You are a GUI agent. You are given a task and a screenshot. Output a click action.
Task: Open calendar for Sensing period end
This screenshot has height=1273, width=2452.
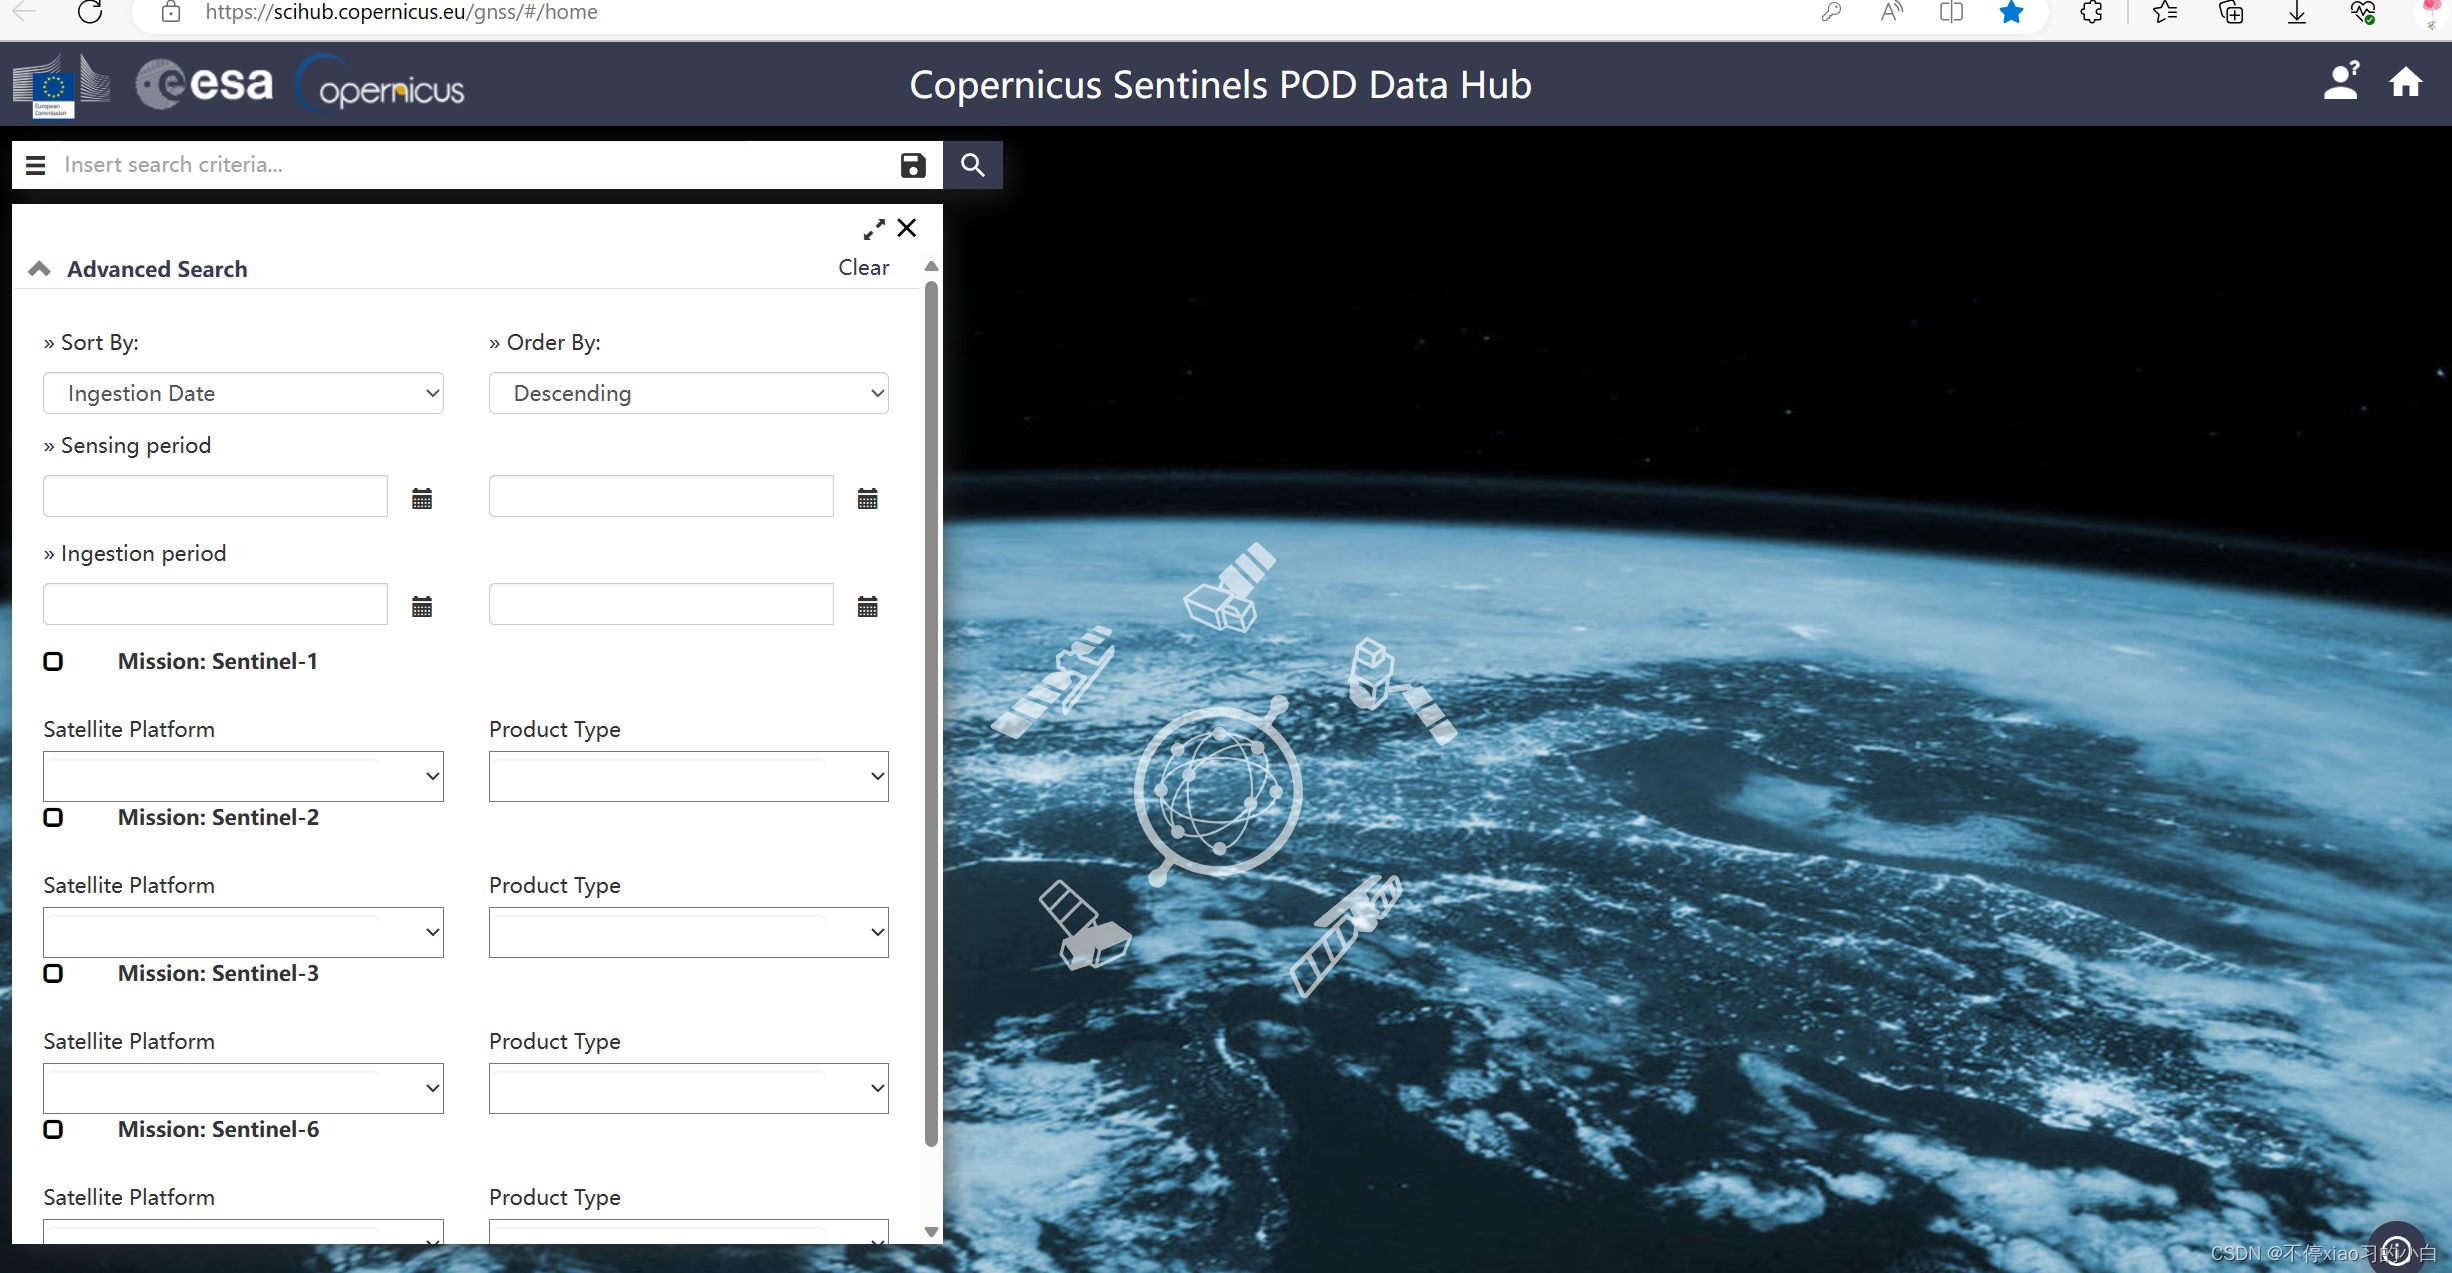[x=867, y=499]
